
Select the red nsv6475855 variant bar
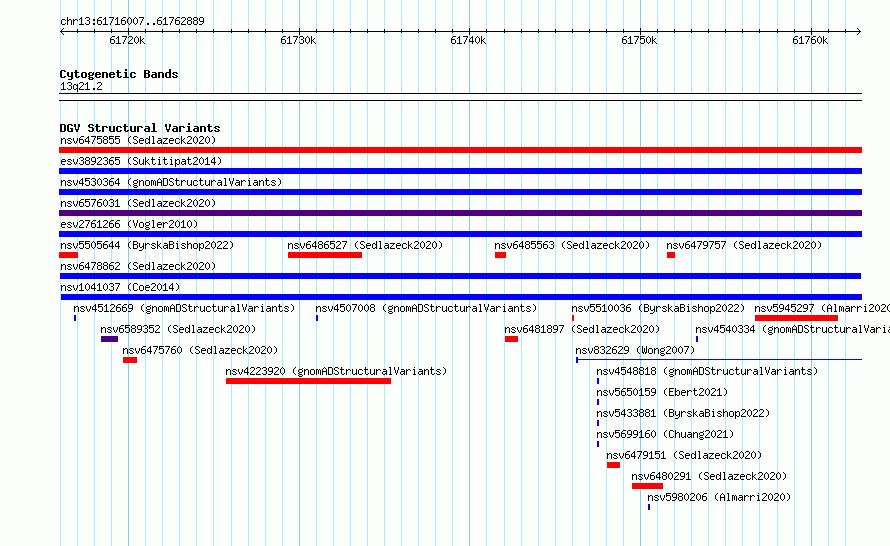coord(460,150)
